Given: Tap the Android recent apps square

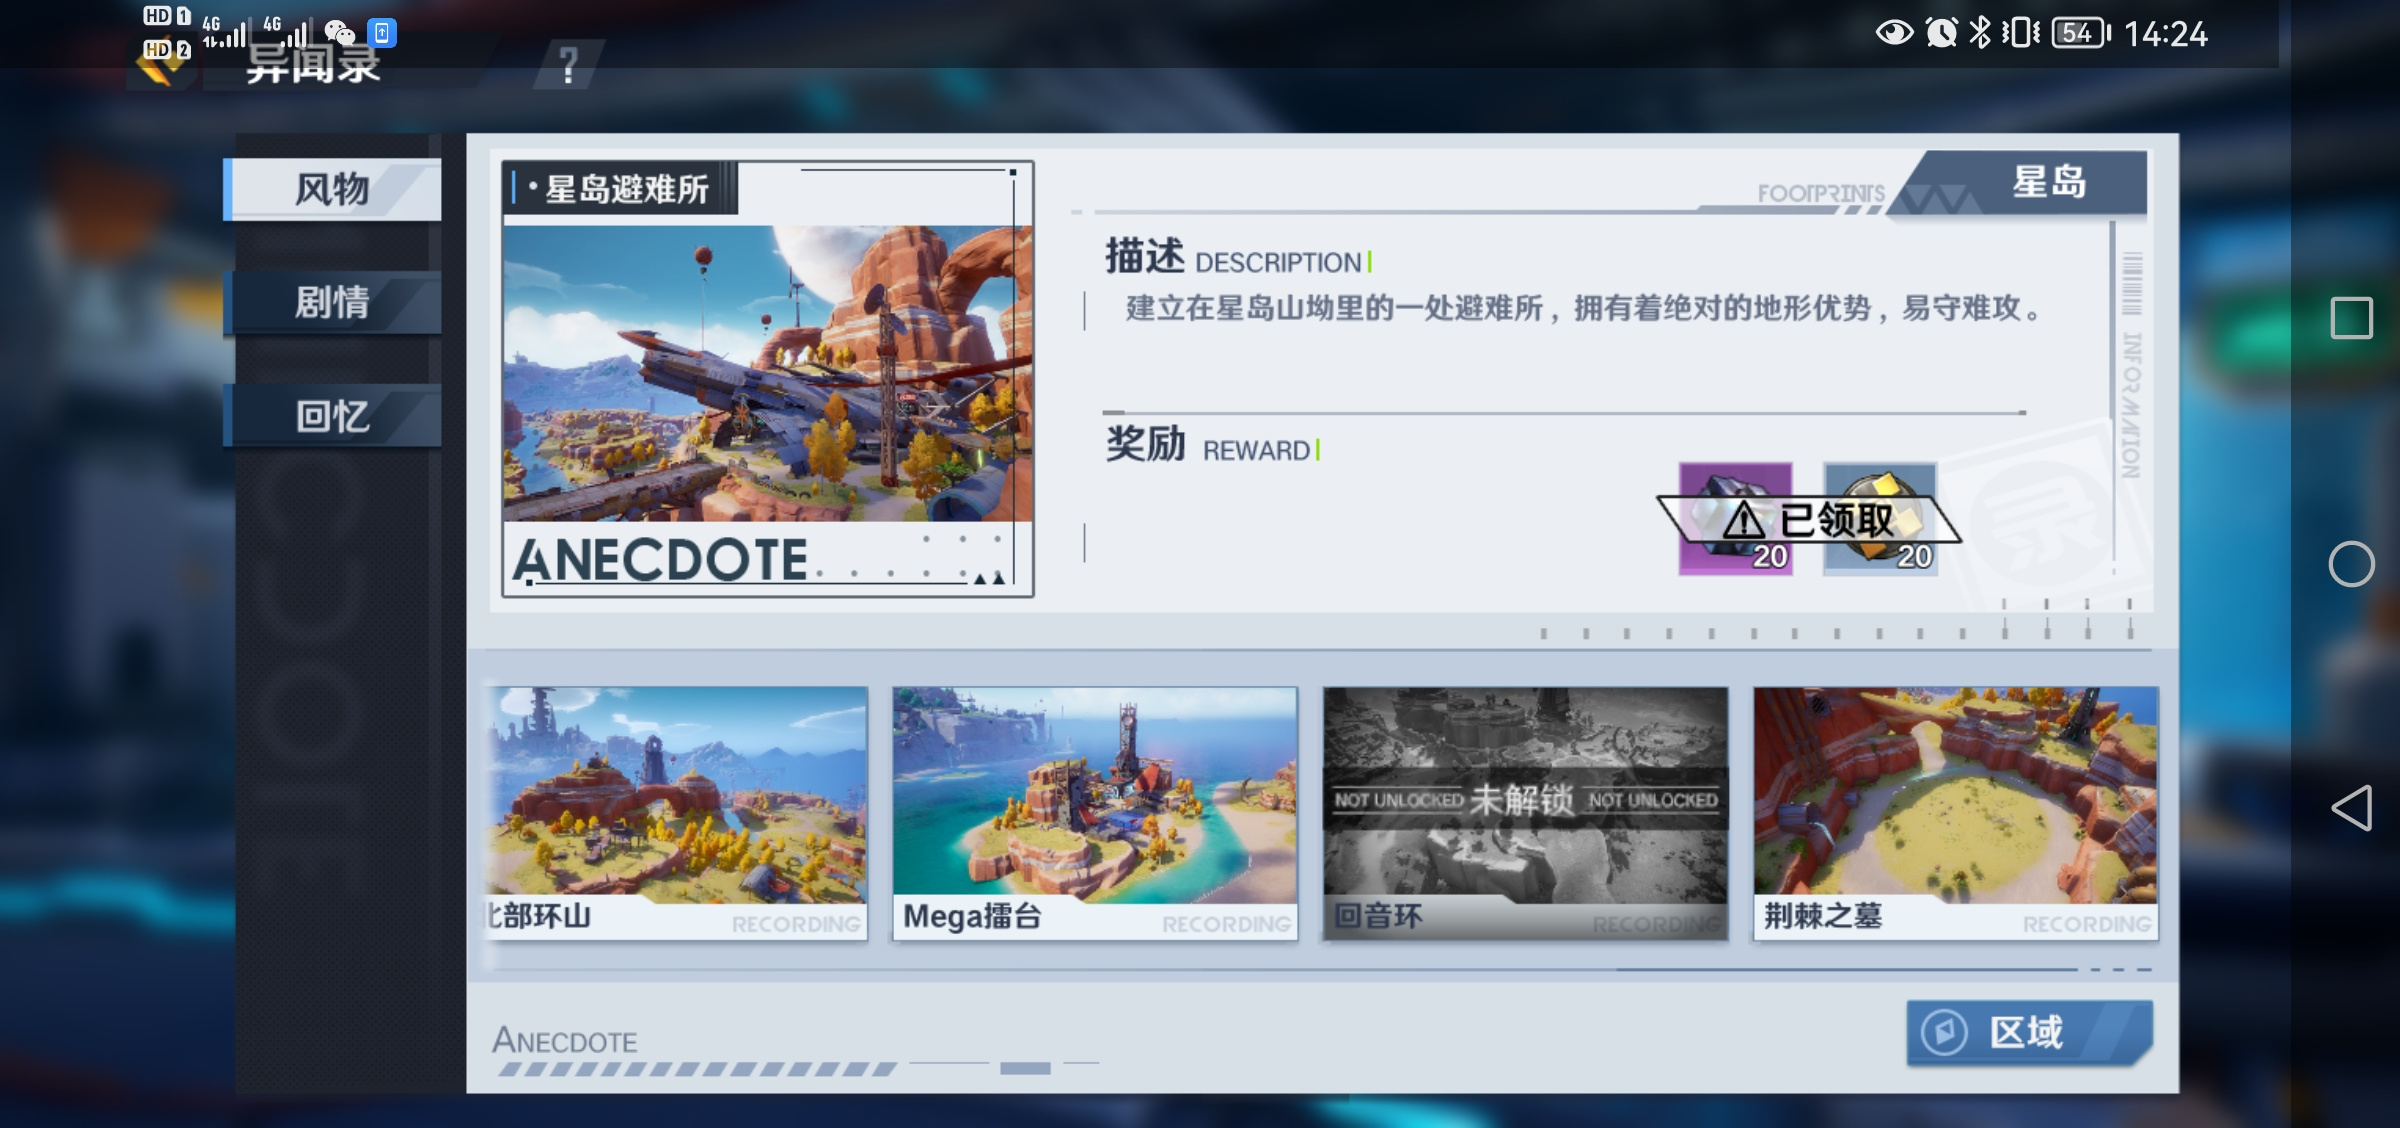Looking at the screenshot, I should click(x=2351, y=318).
